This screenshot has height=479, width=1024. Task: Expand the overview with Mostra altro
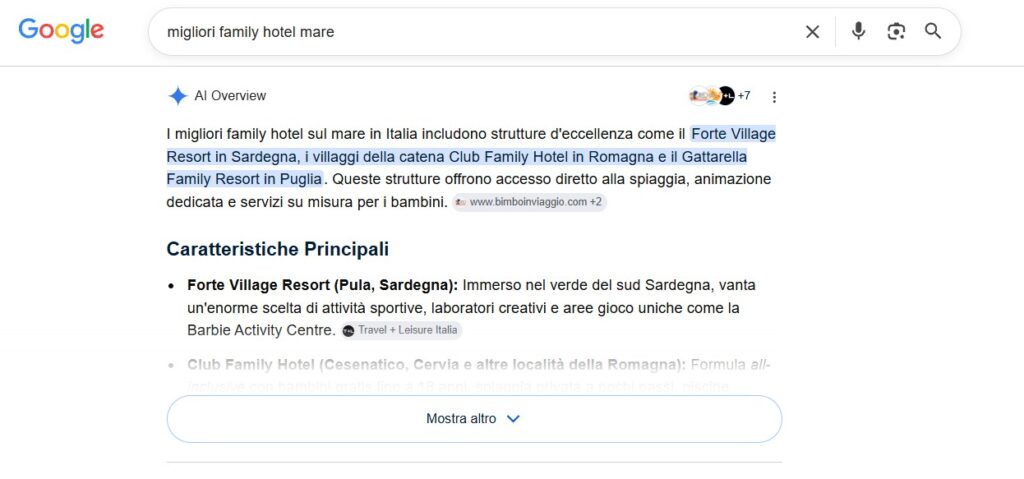tap(474, 419)
